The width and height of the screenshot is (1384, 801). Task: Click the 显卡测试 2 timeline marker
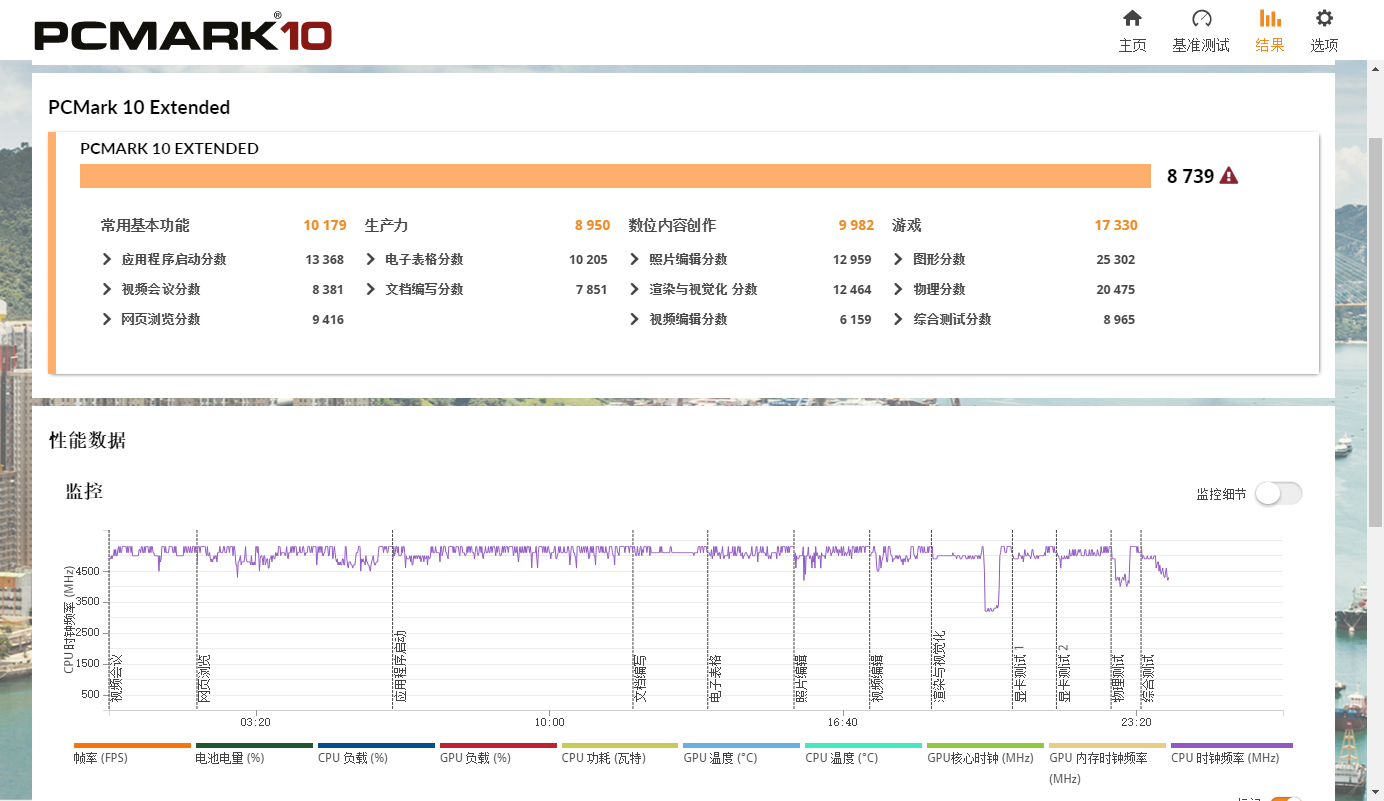pyautogui.click(x=1064, y=673)
